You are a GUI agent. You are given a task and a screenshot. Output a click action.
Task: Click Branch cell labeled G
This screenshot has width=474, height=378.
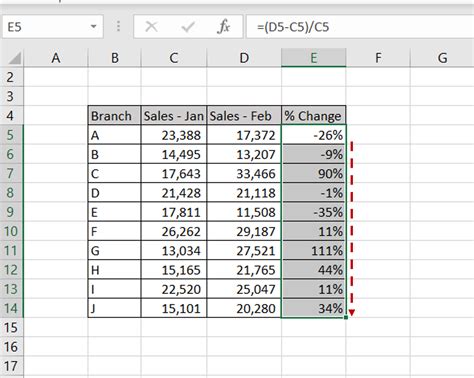115,250
